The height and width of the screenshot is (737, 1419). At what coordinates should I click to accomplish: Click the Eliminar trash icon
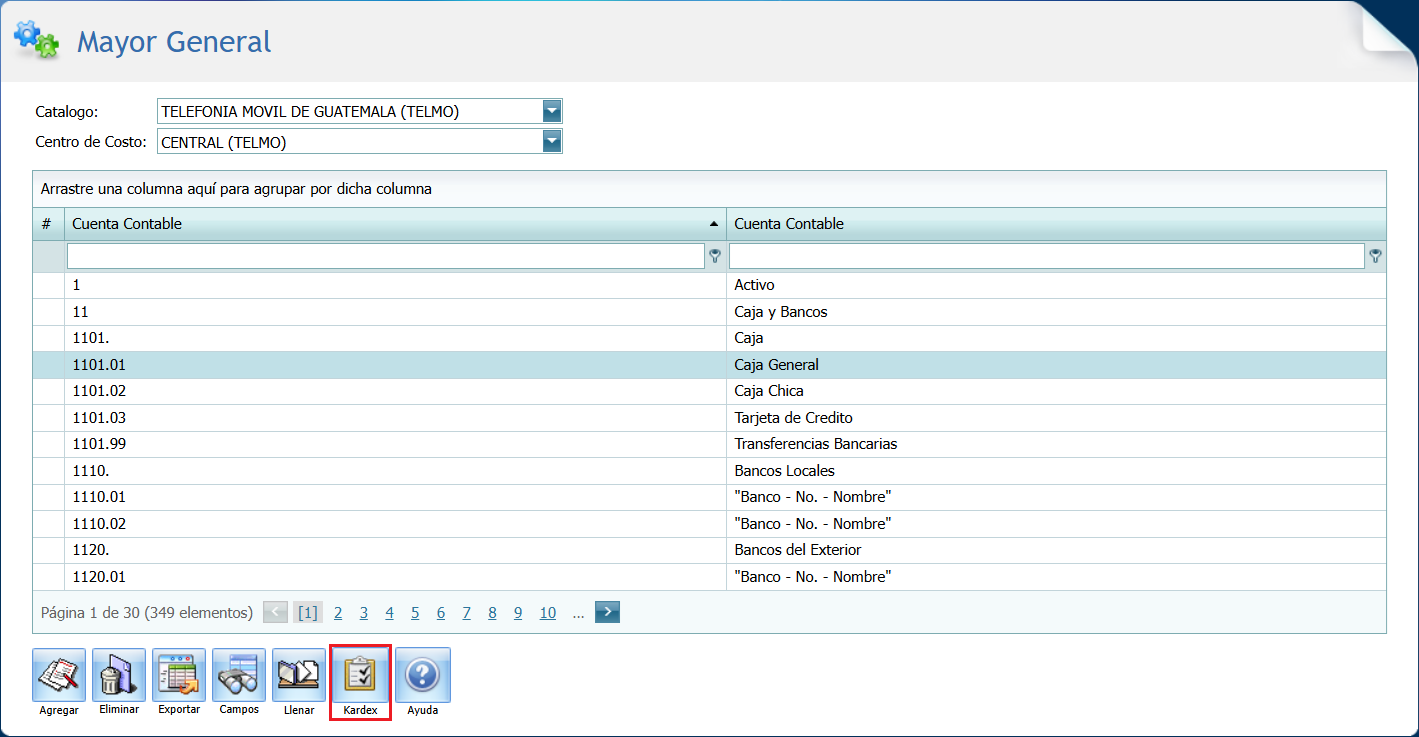[119, 676]
